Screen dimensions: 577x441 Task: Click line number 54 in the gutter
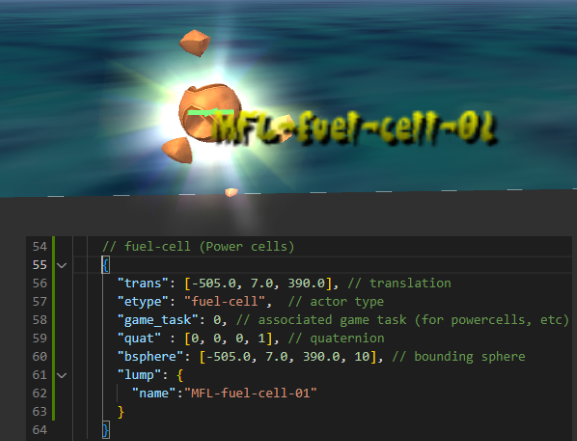pyautogui.click(x=39, y=247)
